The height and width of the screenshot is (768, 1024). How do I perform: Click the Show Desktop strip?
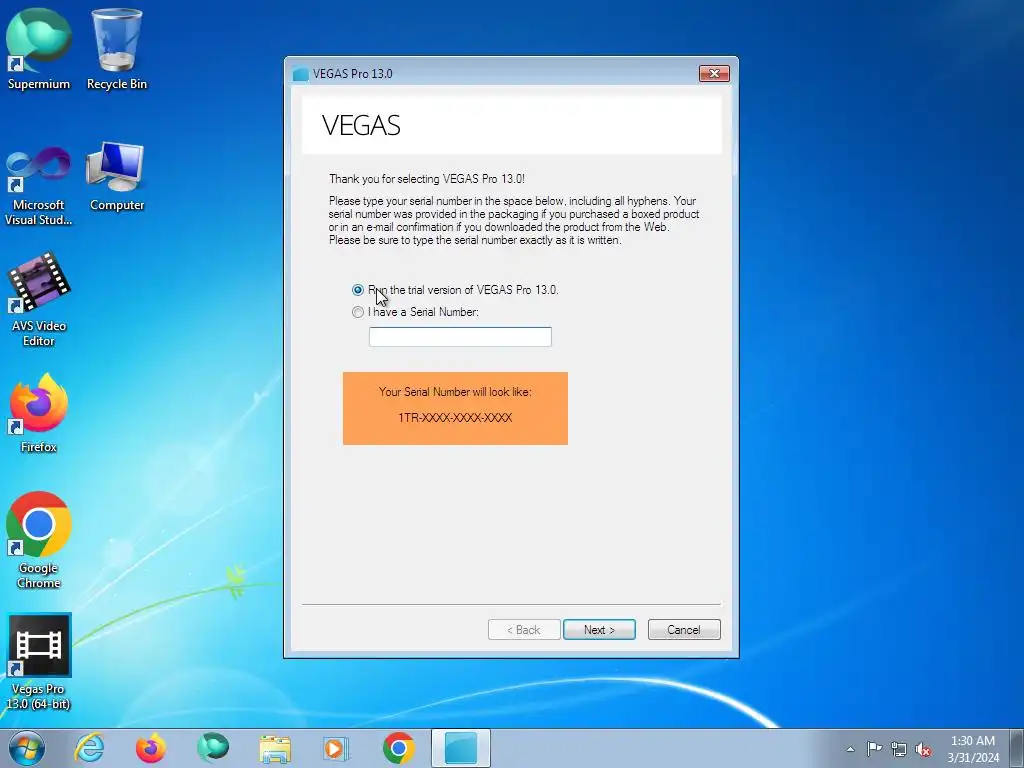pos(1017,748)
